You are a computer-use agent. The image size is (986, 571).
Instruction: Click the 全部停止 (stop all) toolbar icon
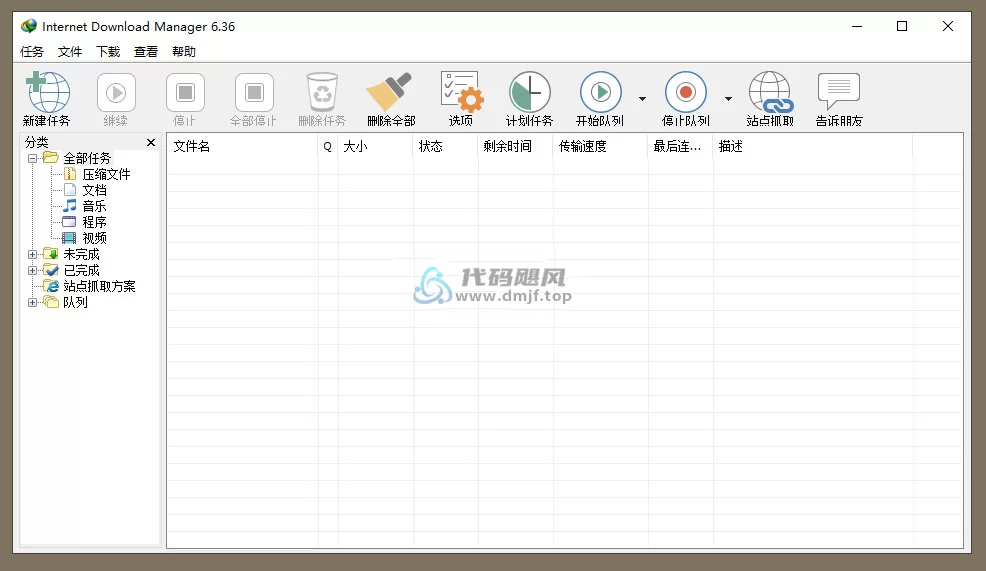point(254,93)
